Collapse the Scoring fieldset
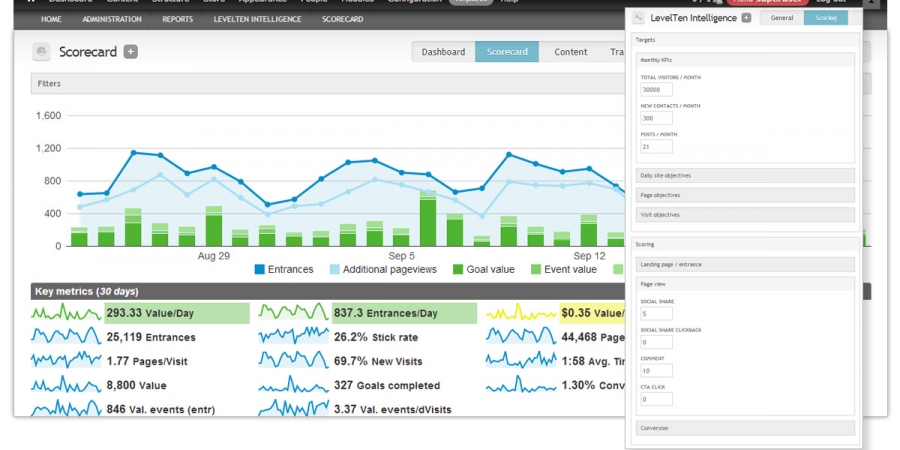 [645, 245]
